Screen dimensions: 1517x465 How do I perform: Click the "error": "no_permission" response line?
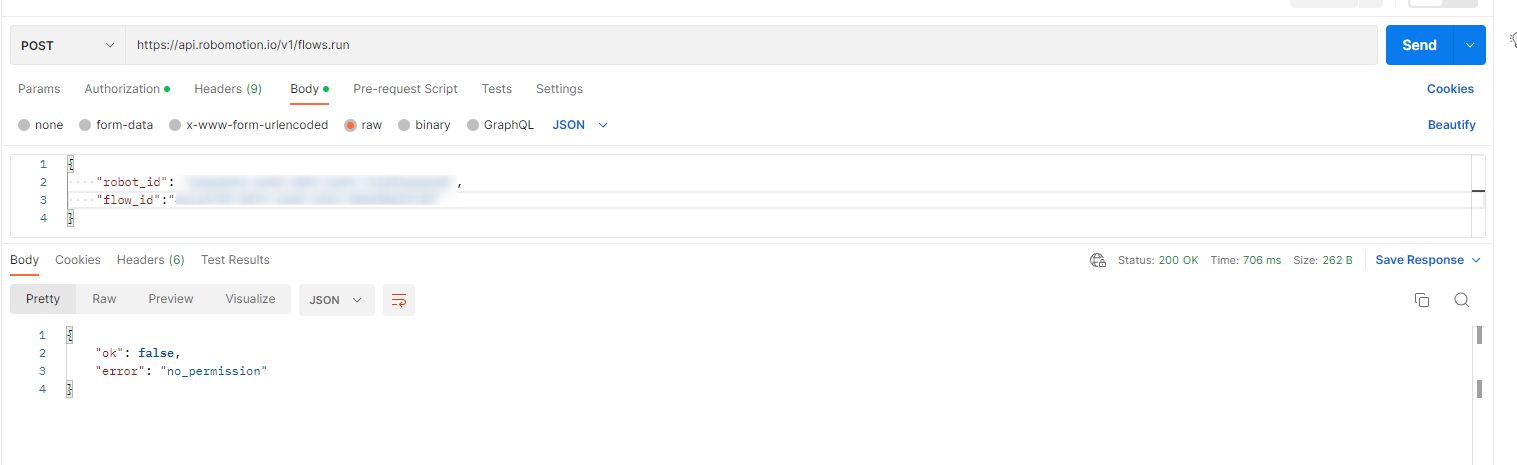181,371
